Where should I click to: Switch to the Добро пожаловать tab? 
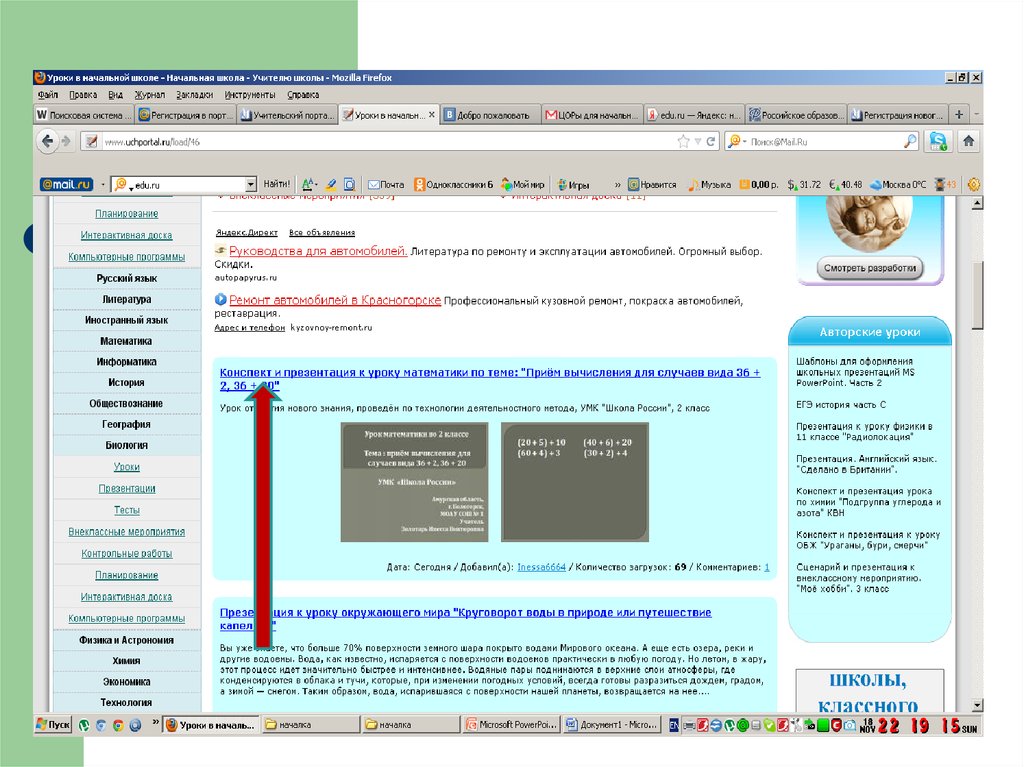click(492, 115)
